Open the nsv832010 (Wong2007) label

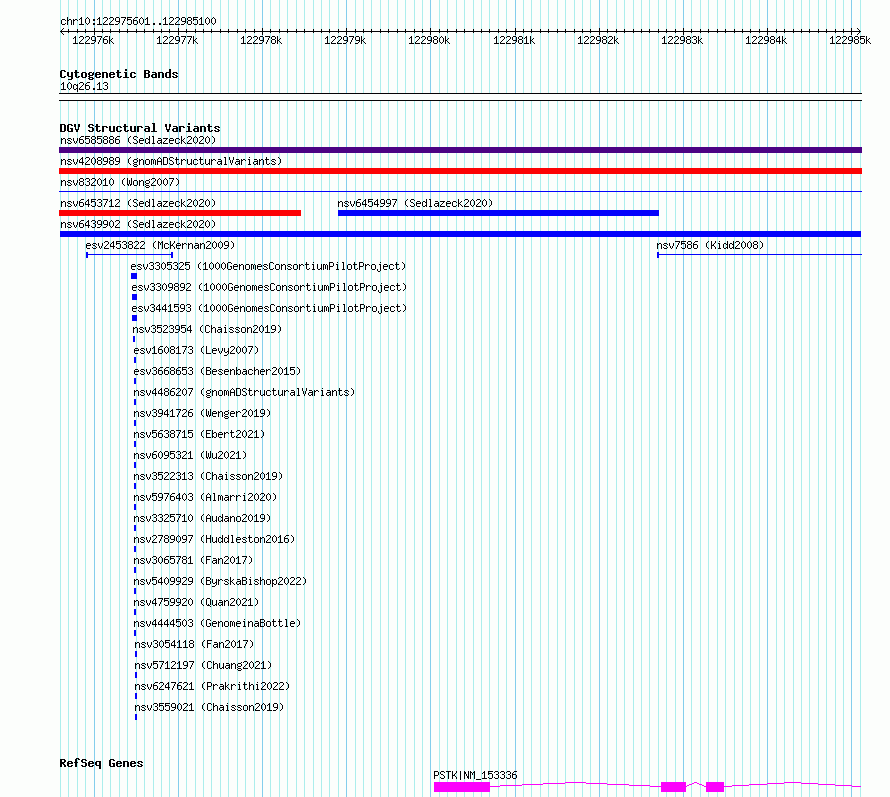pyautogui.click(x=120, y=182)
